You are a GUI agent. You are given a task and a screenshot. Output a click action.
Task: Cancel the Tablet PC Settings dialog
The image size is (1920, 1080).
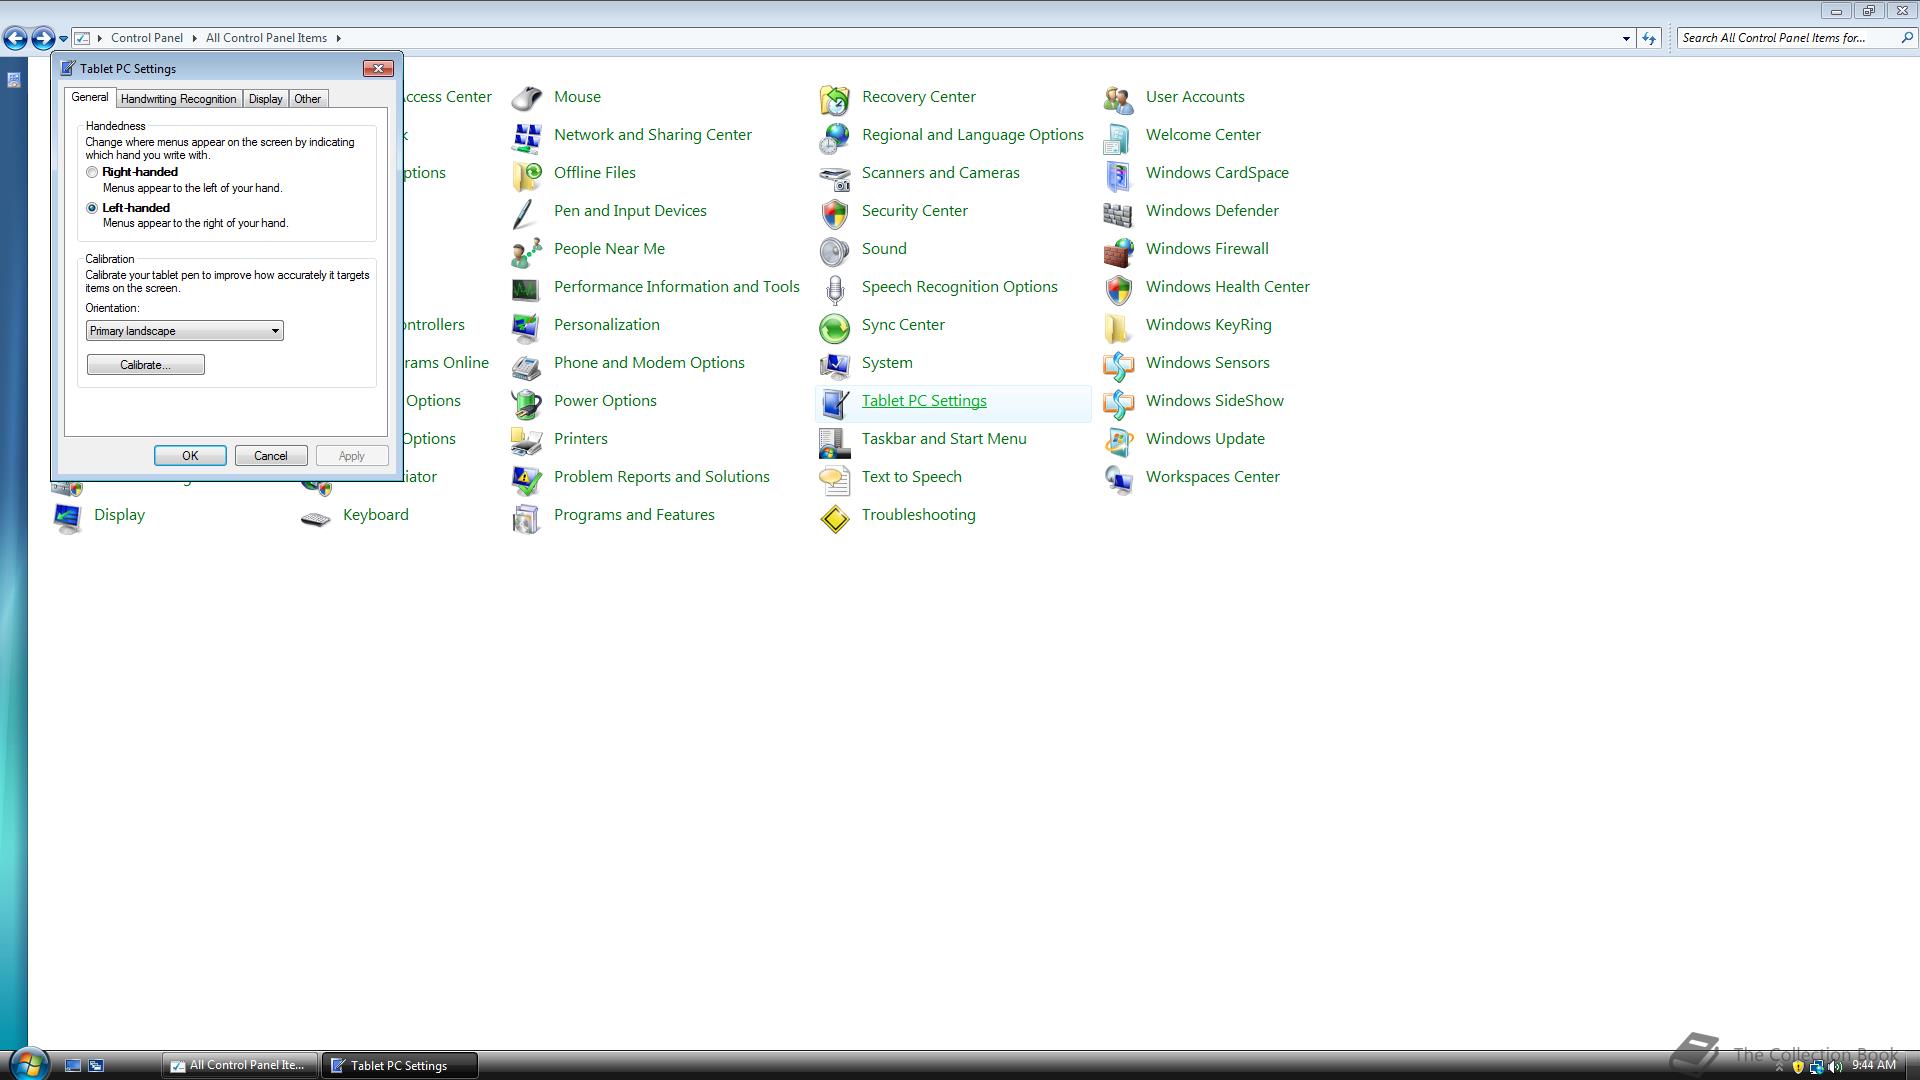tap(271, 456)
